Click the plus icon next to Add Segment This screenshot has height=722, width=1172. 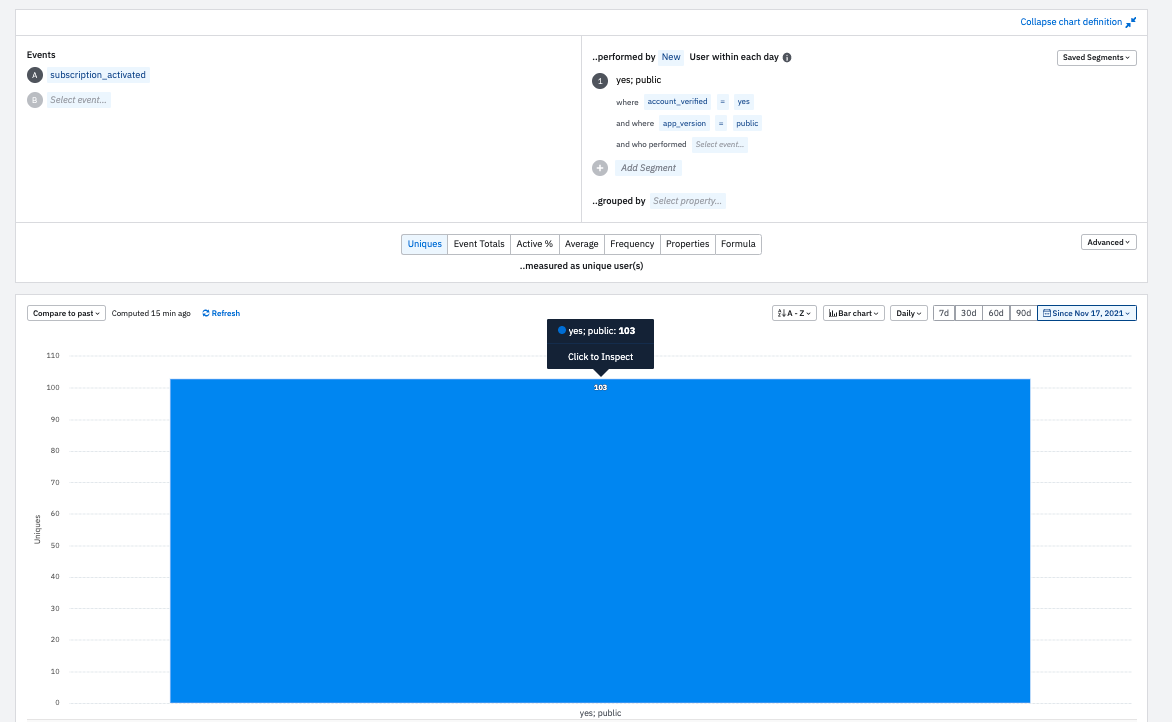click(x=600, y=168)
